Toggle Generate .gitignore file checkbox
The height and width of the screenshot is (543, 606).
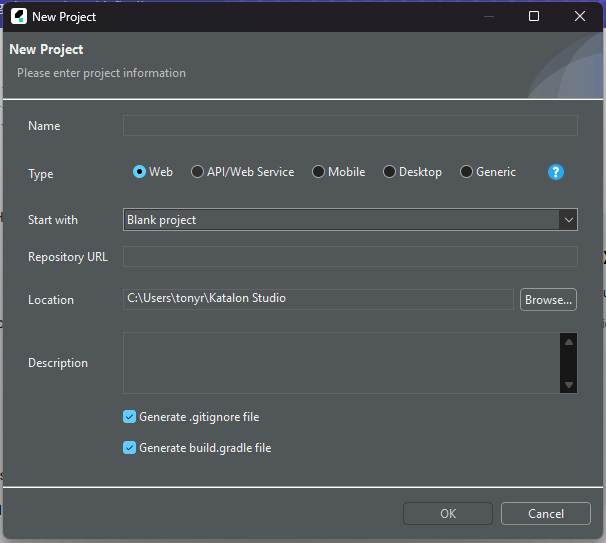point(130,417)
